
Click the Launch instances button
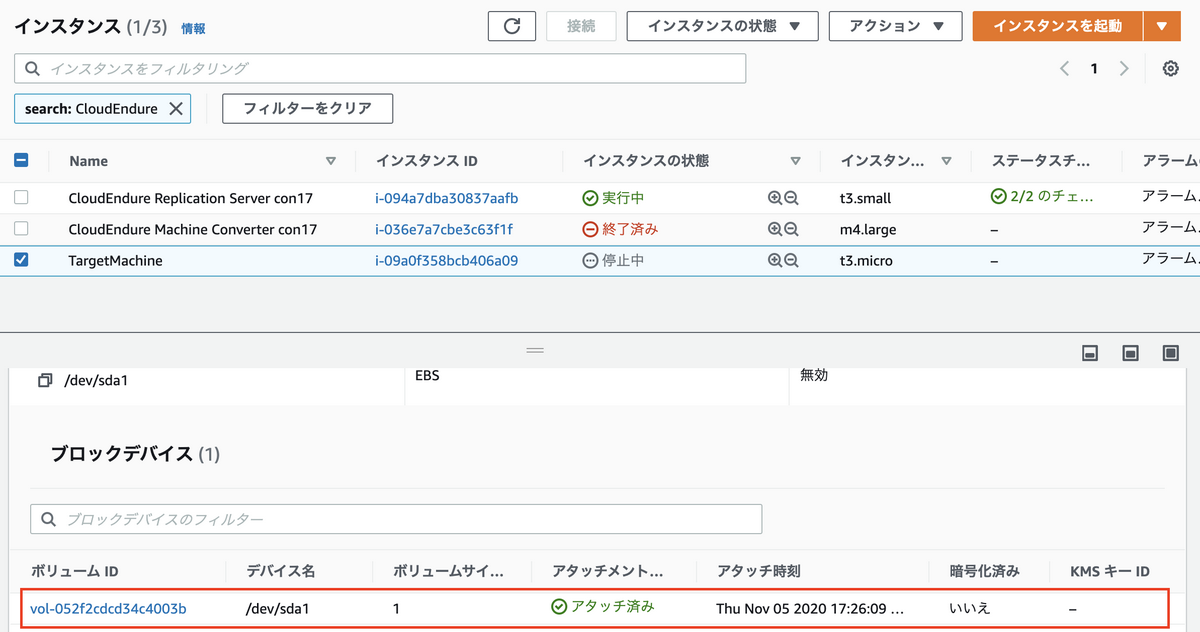point(1057,26)
